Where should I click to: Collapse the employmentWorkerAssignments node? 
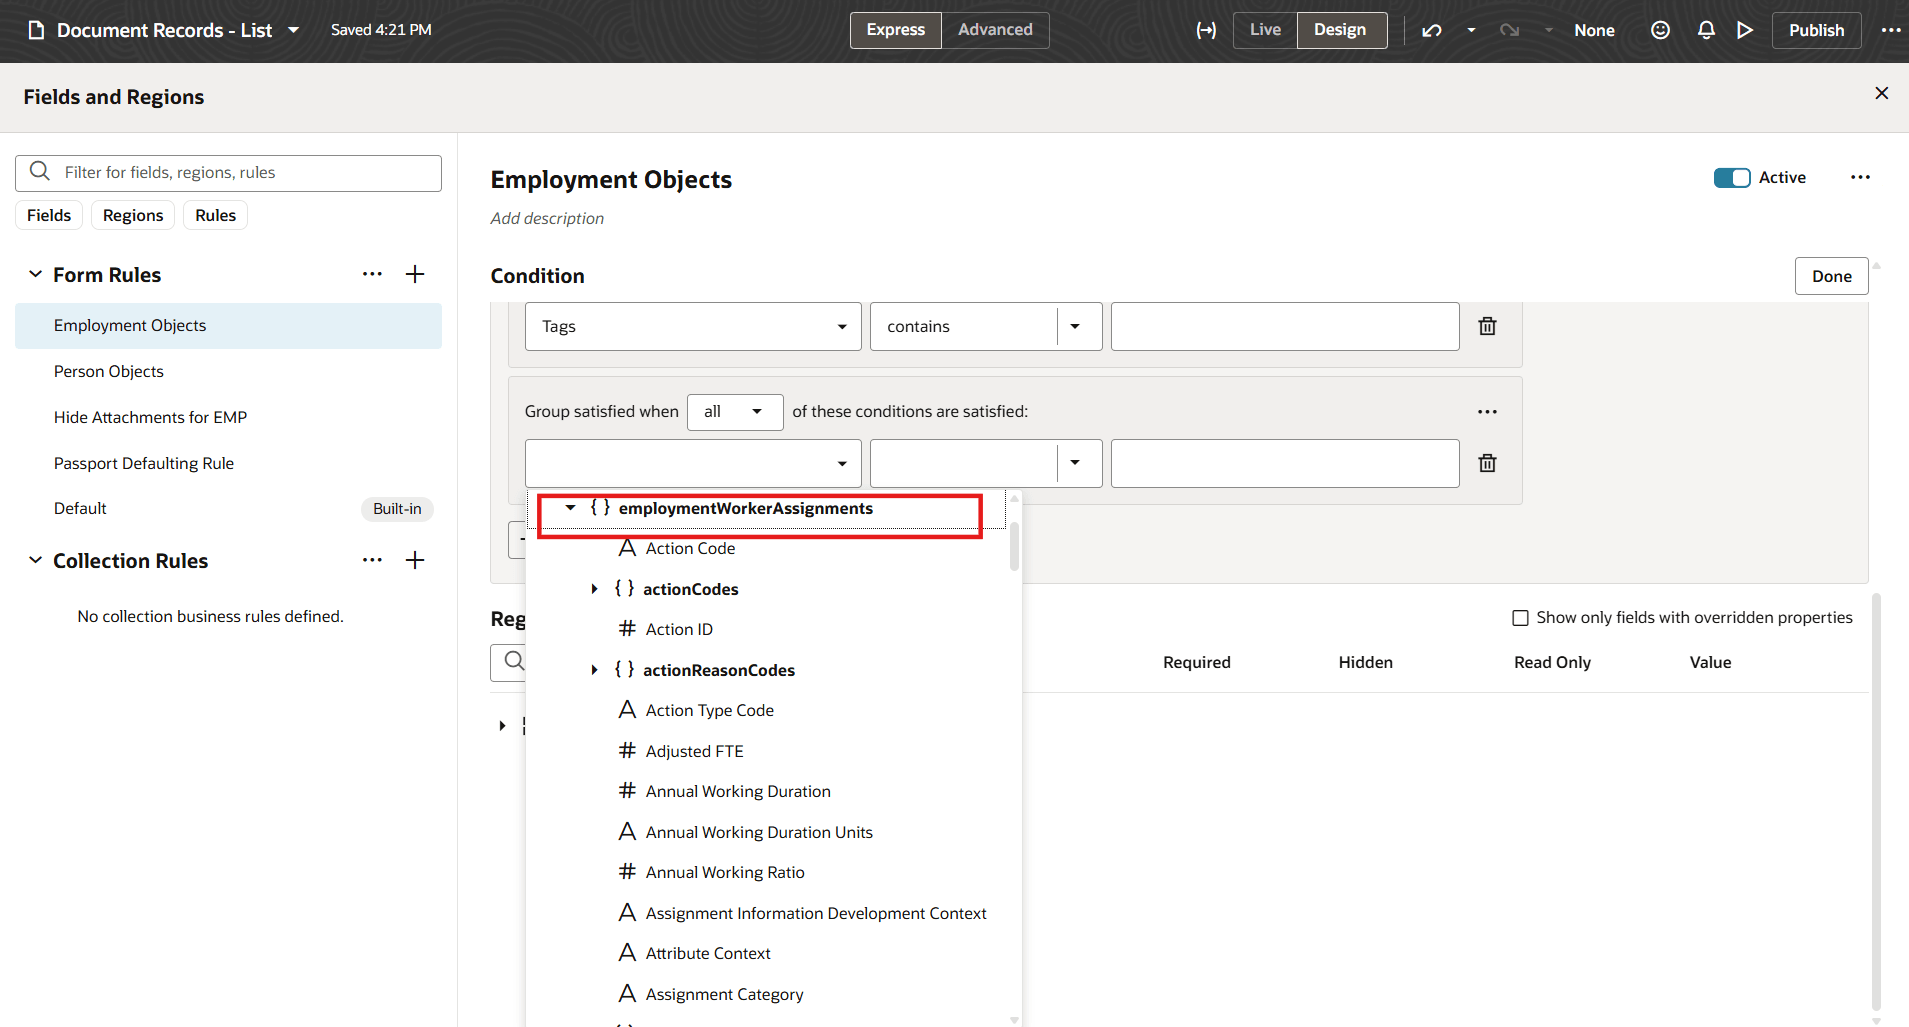point(570,508)
